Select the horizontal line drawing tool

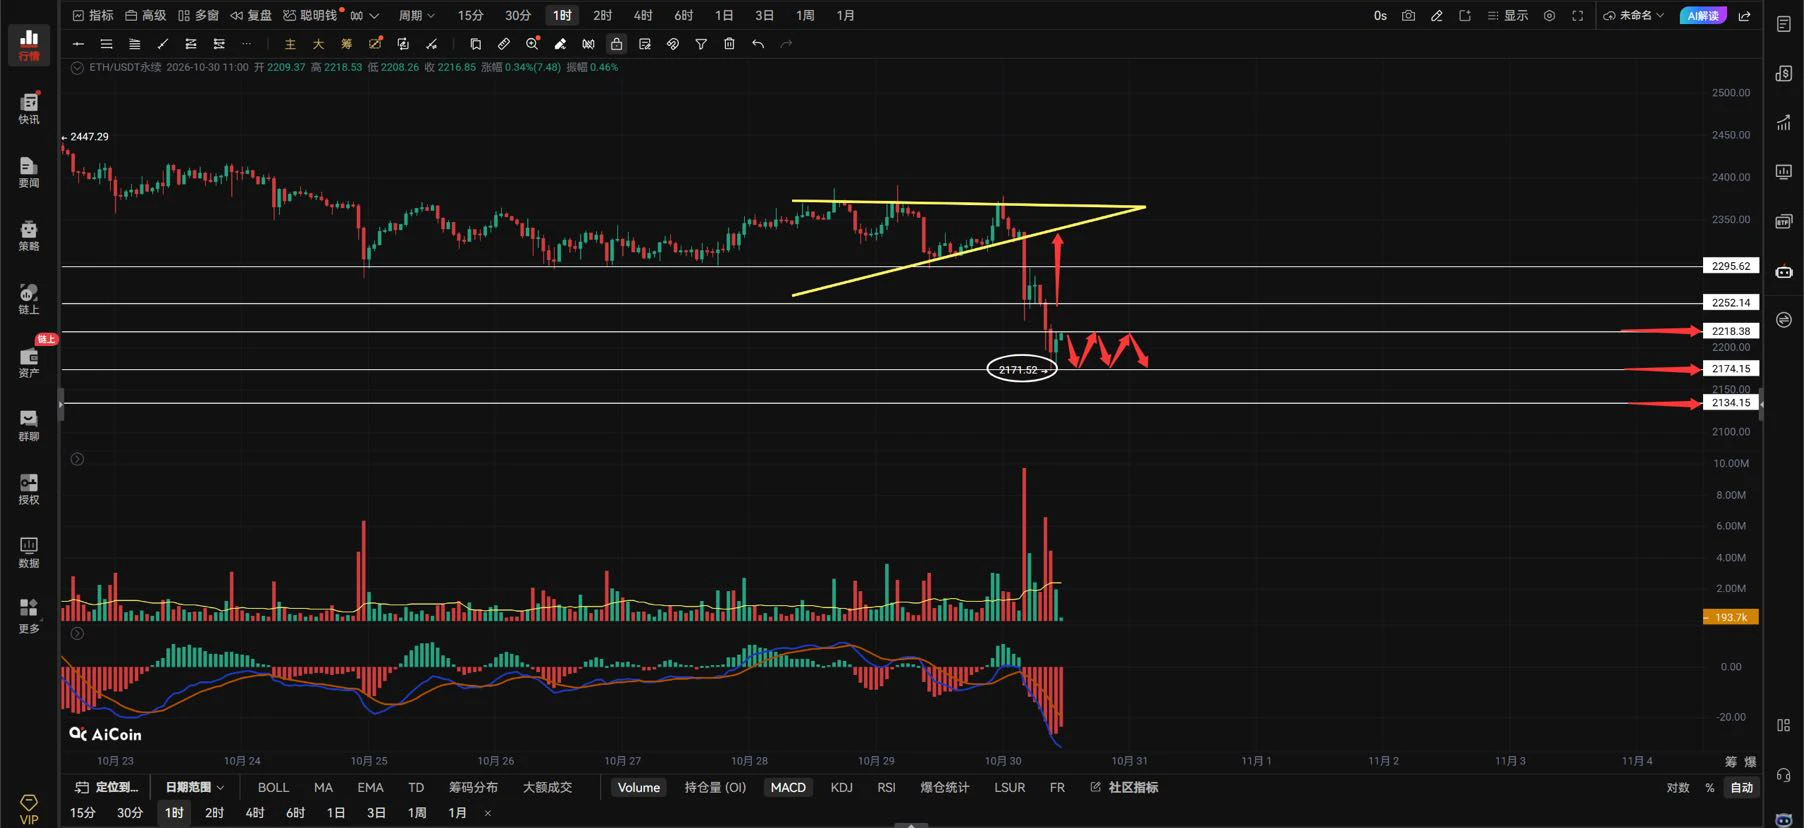pos(78,44)
